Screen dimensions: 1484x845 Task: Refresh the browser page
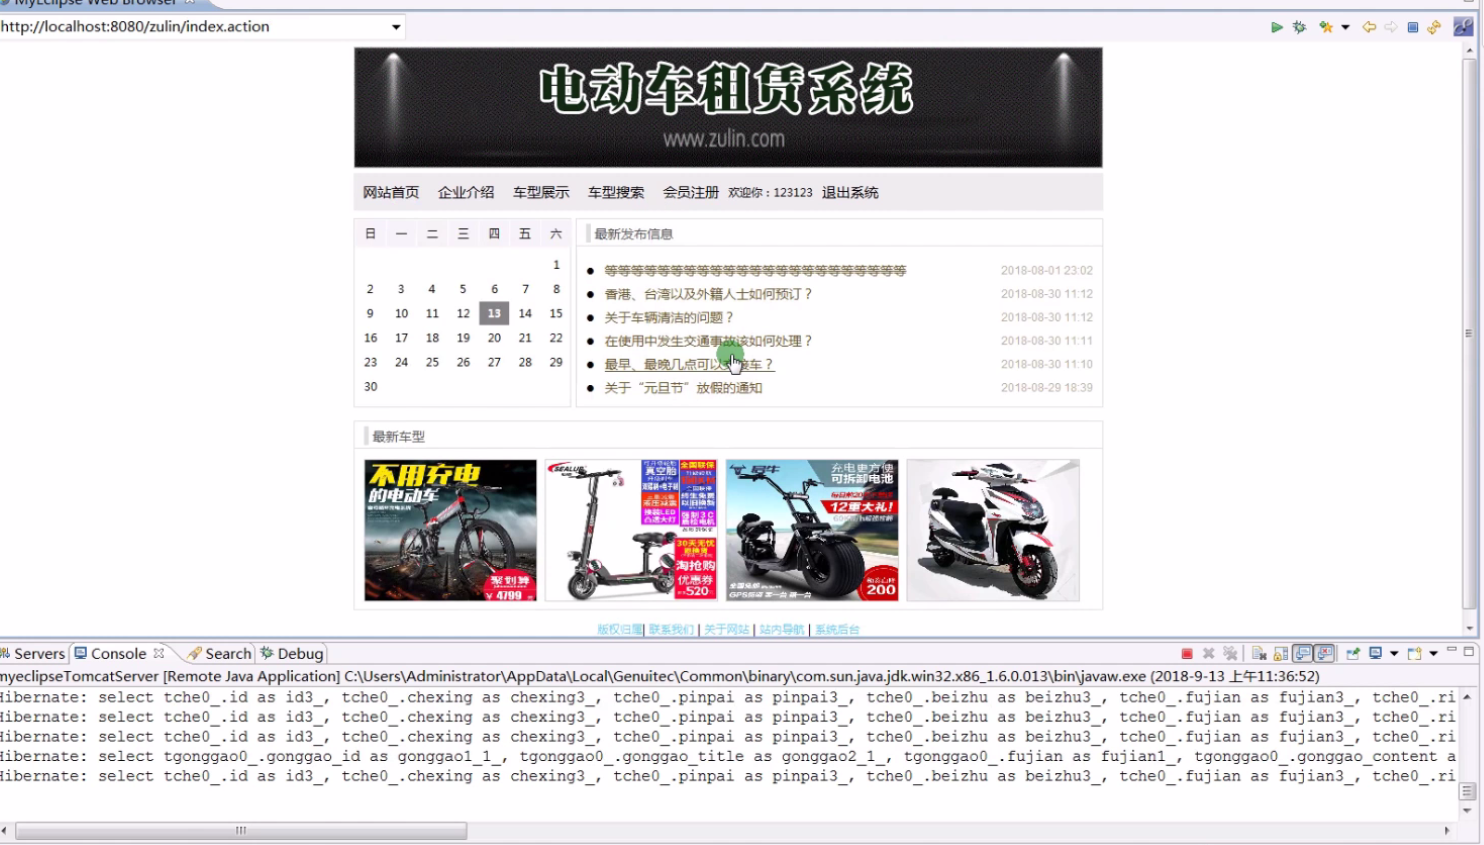pyautogui.click(x=1434, y=27)
